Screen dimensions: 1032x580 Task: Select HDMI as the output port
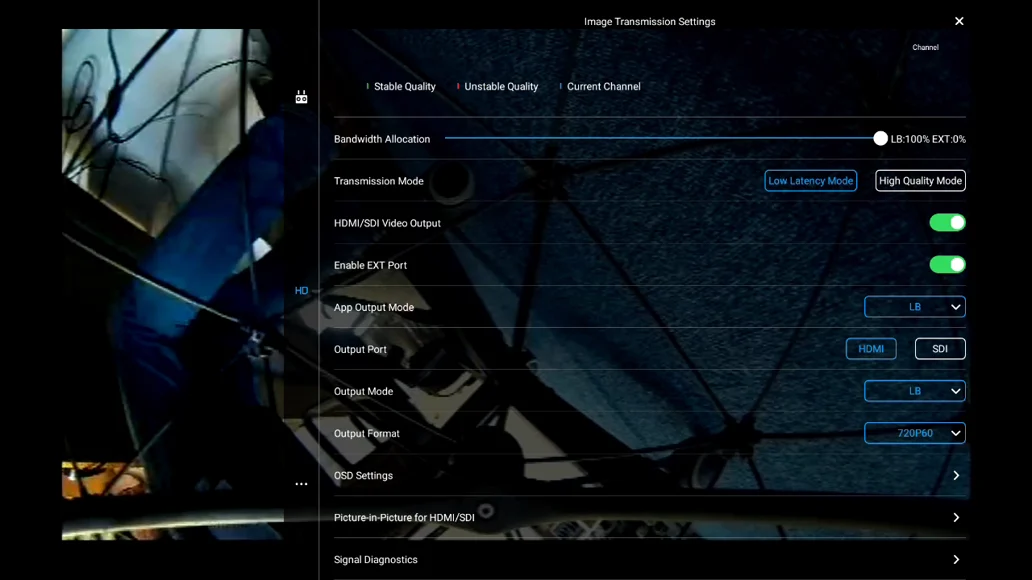click(x=870, y=349)
